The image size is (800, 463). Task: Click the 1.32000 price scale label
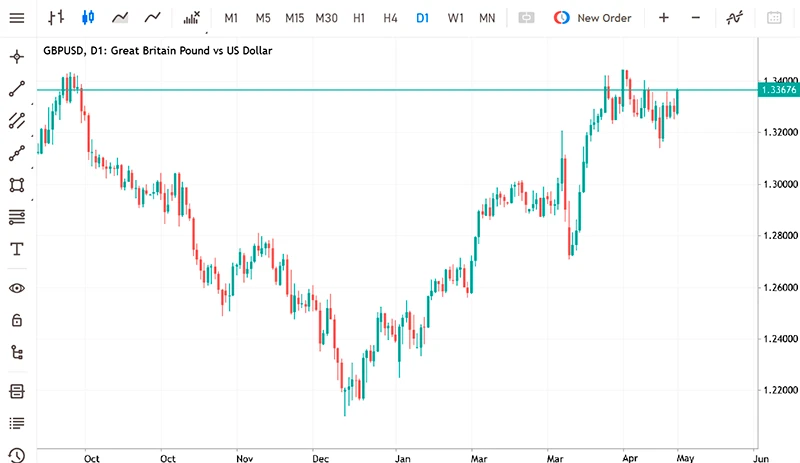[x=780, y=132]
